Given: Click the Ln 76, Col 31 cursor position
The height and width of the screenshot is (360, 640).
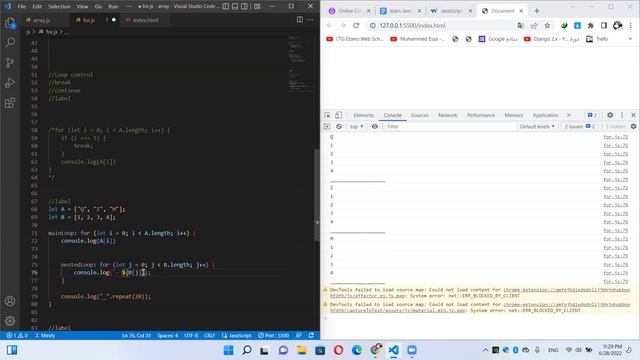Looking at the screenshot, I should [136, 336].
